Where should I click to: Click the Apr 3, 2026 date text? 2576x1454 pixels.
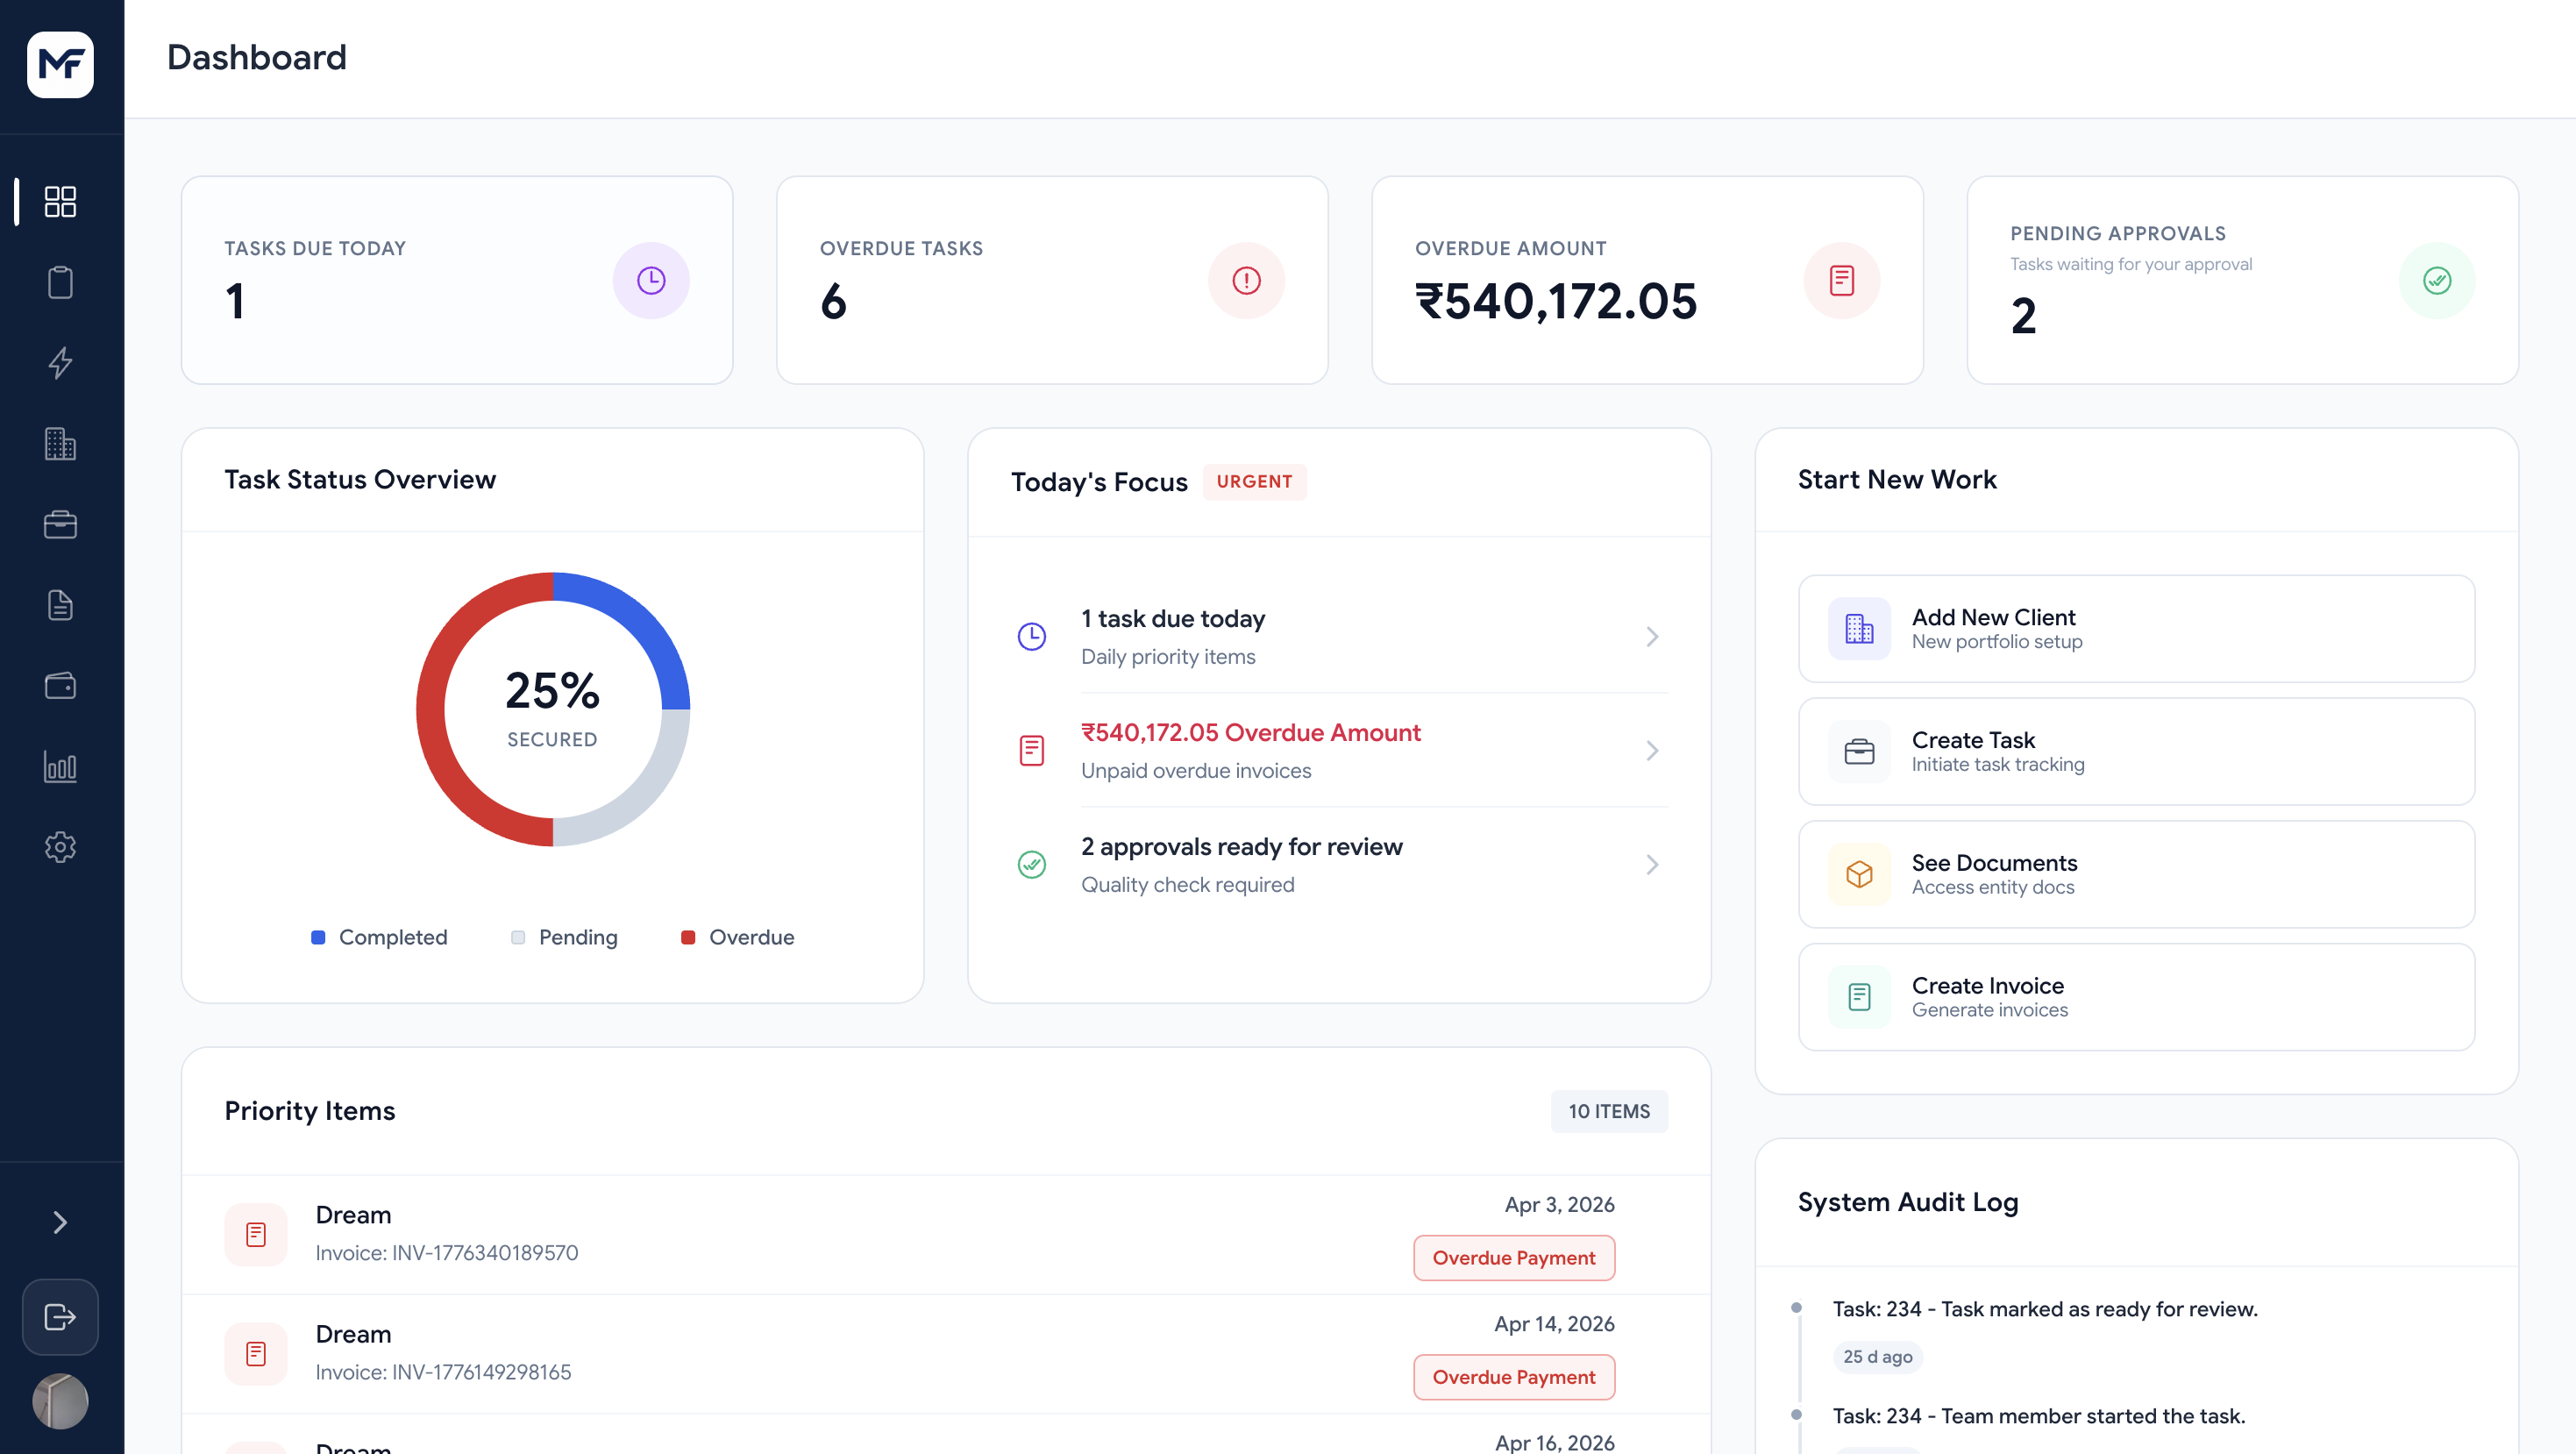(x=1559, y=1204)
